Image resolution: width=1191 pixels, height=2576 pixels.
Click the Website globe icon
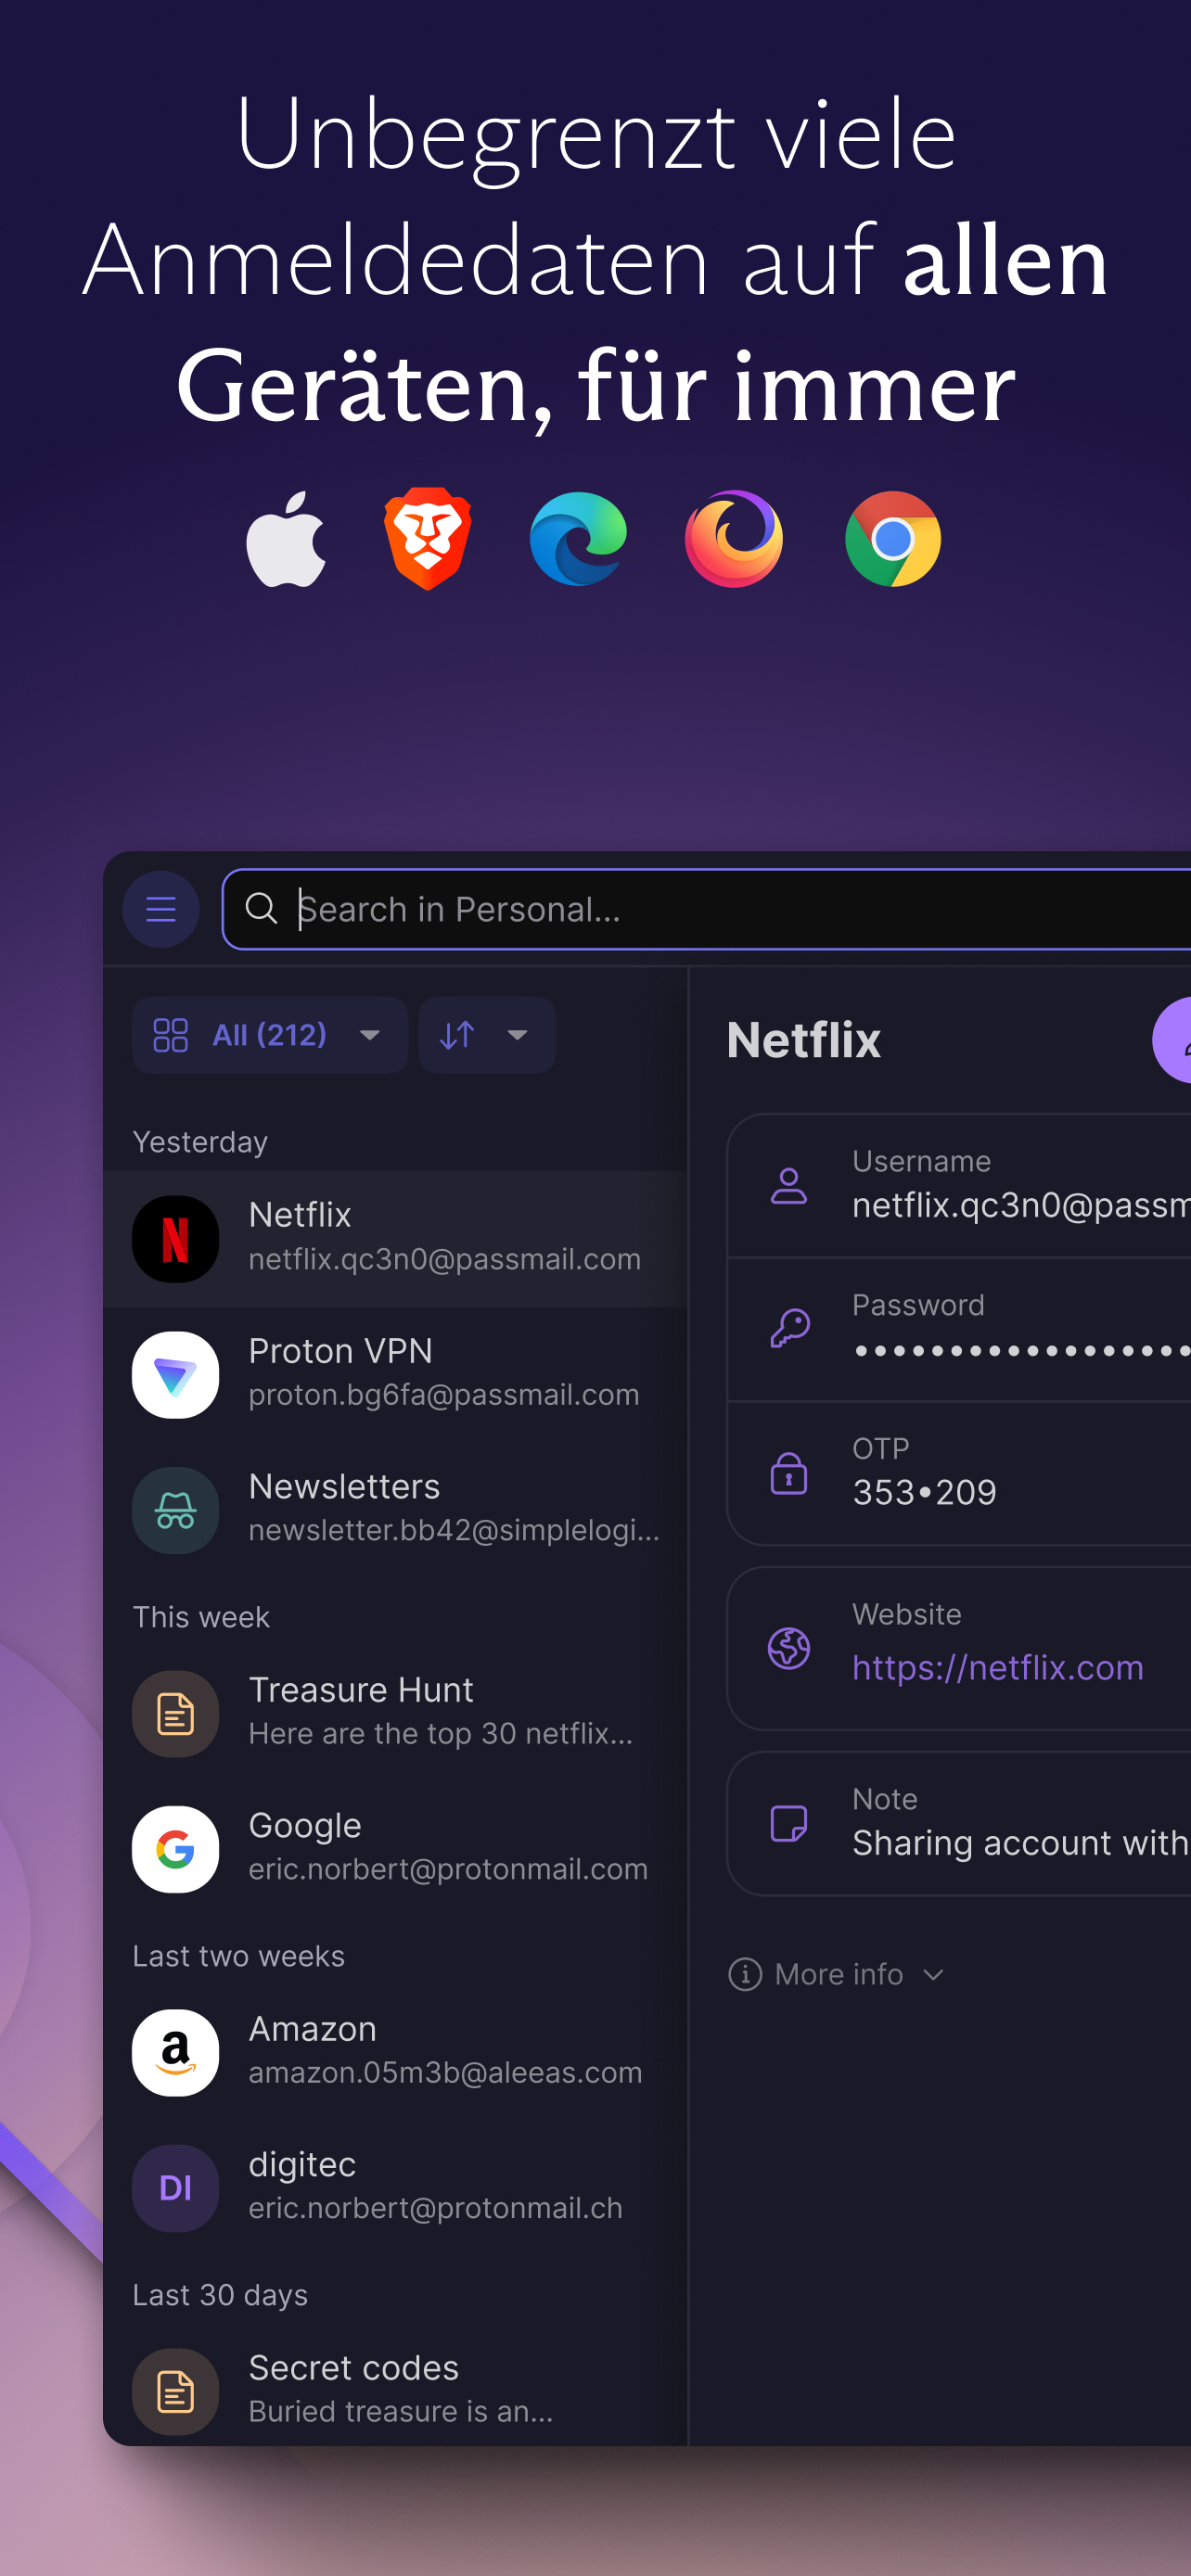click(x=789, y=1648)
